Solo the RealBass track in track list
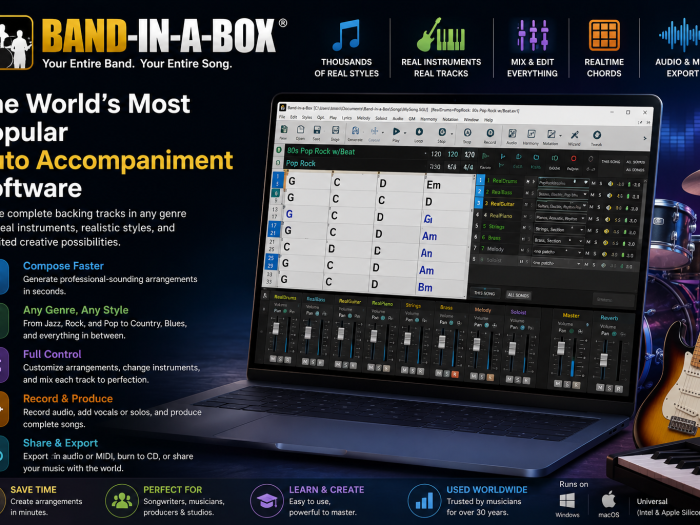Image resolution: width=700 pixels, height=525 pixels. tap(600, 195)
